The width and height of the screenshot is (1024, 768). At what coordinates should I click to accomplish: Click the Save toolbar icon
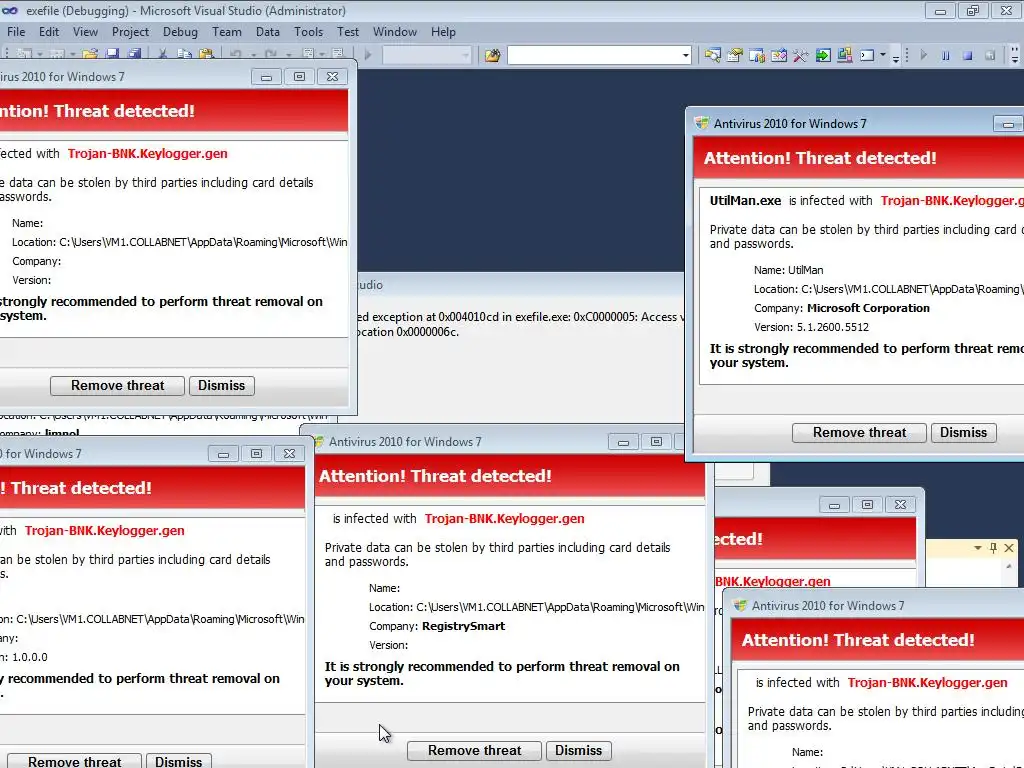112,54
